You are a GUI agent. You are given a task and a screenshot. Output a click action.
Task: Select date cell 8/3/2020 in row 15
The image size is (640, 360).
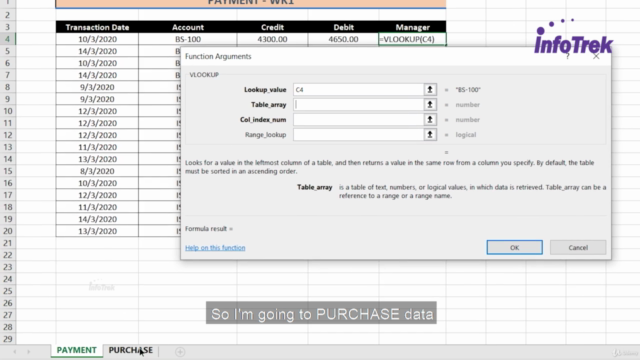97,171
